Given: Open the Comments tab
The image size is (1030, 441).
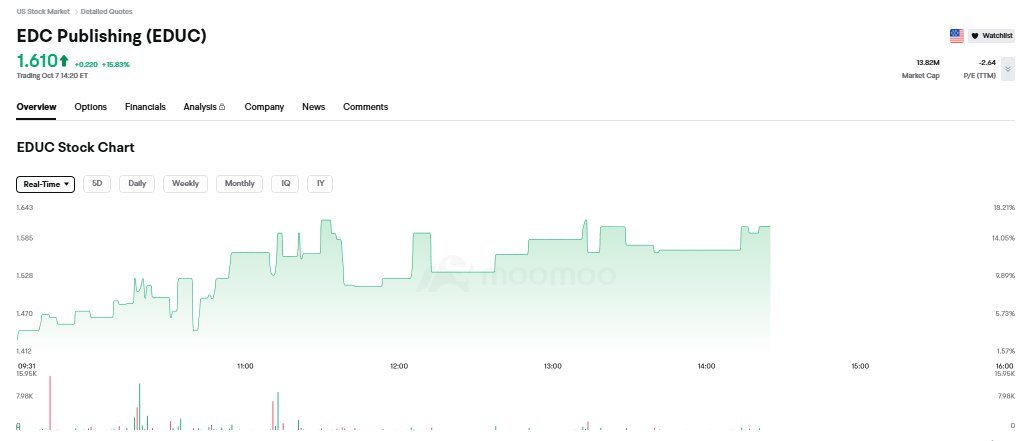Looking at the screenshot, I should (365, 107).
